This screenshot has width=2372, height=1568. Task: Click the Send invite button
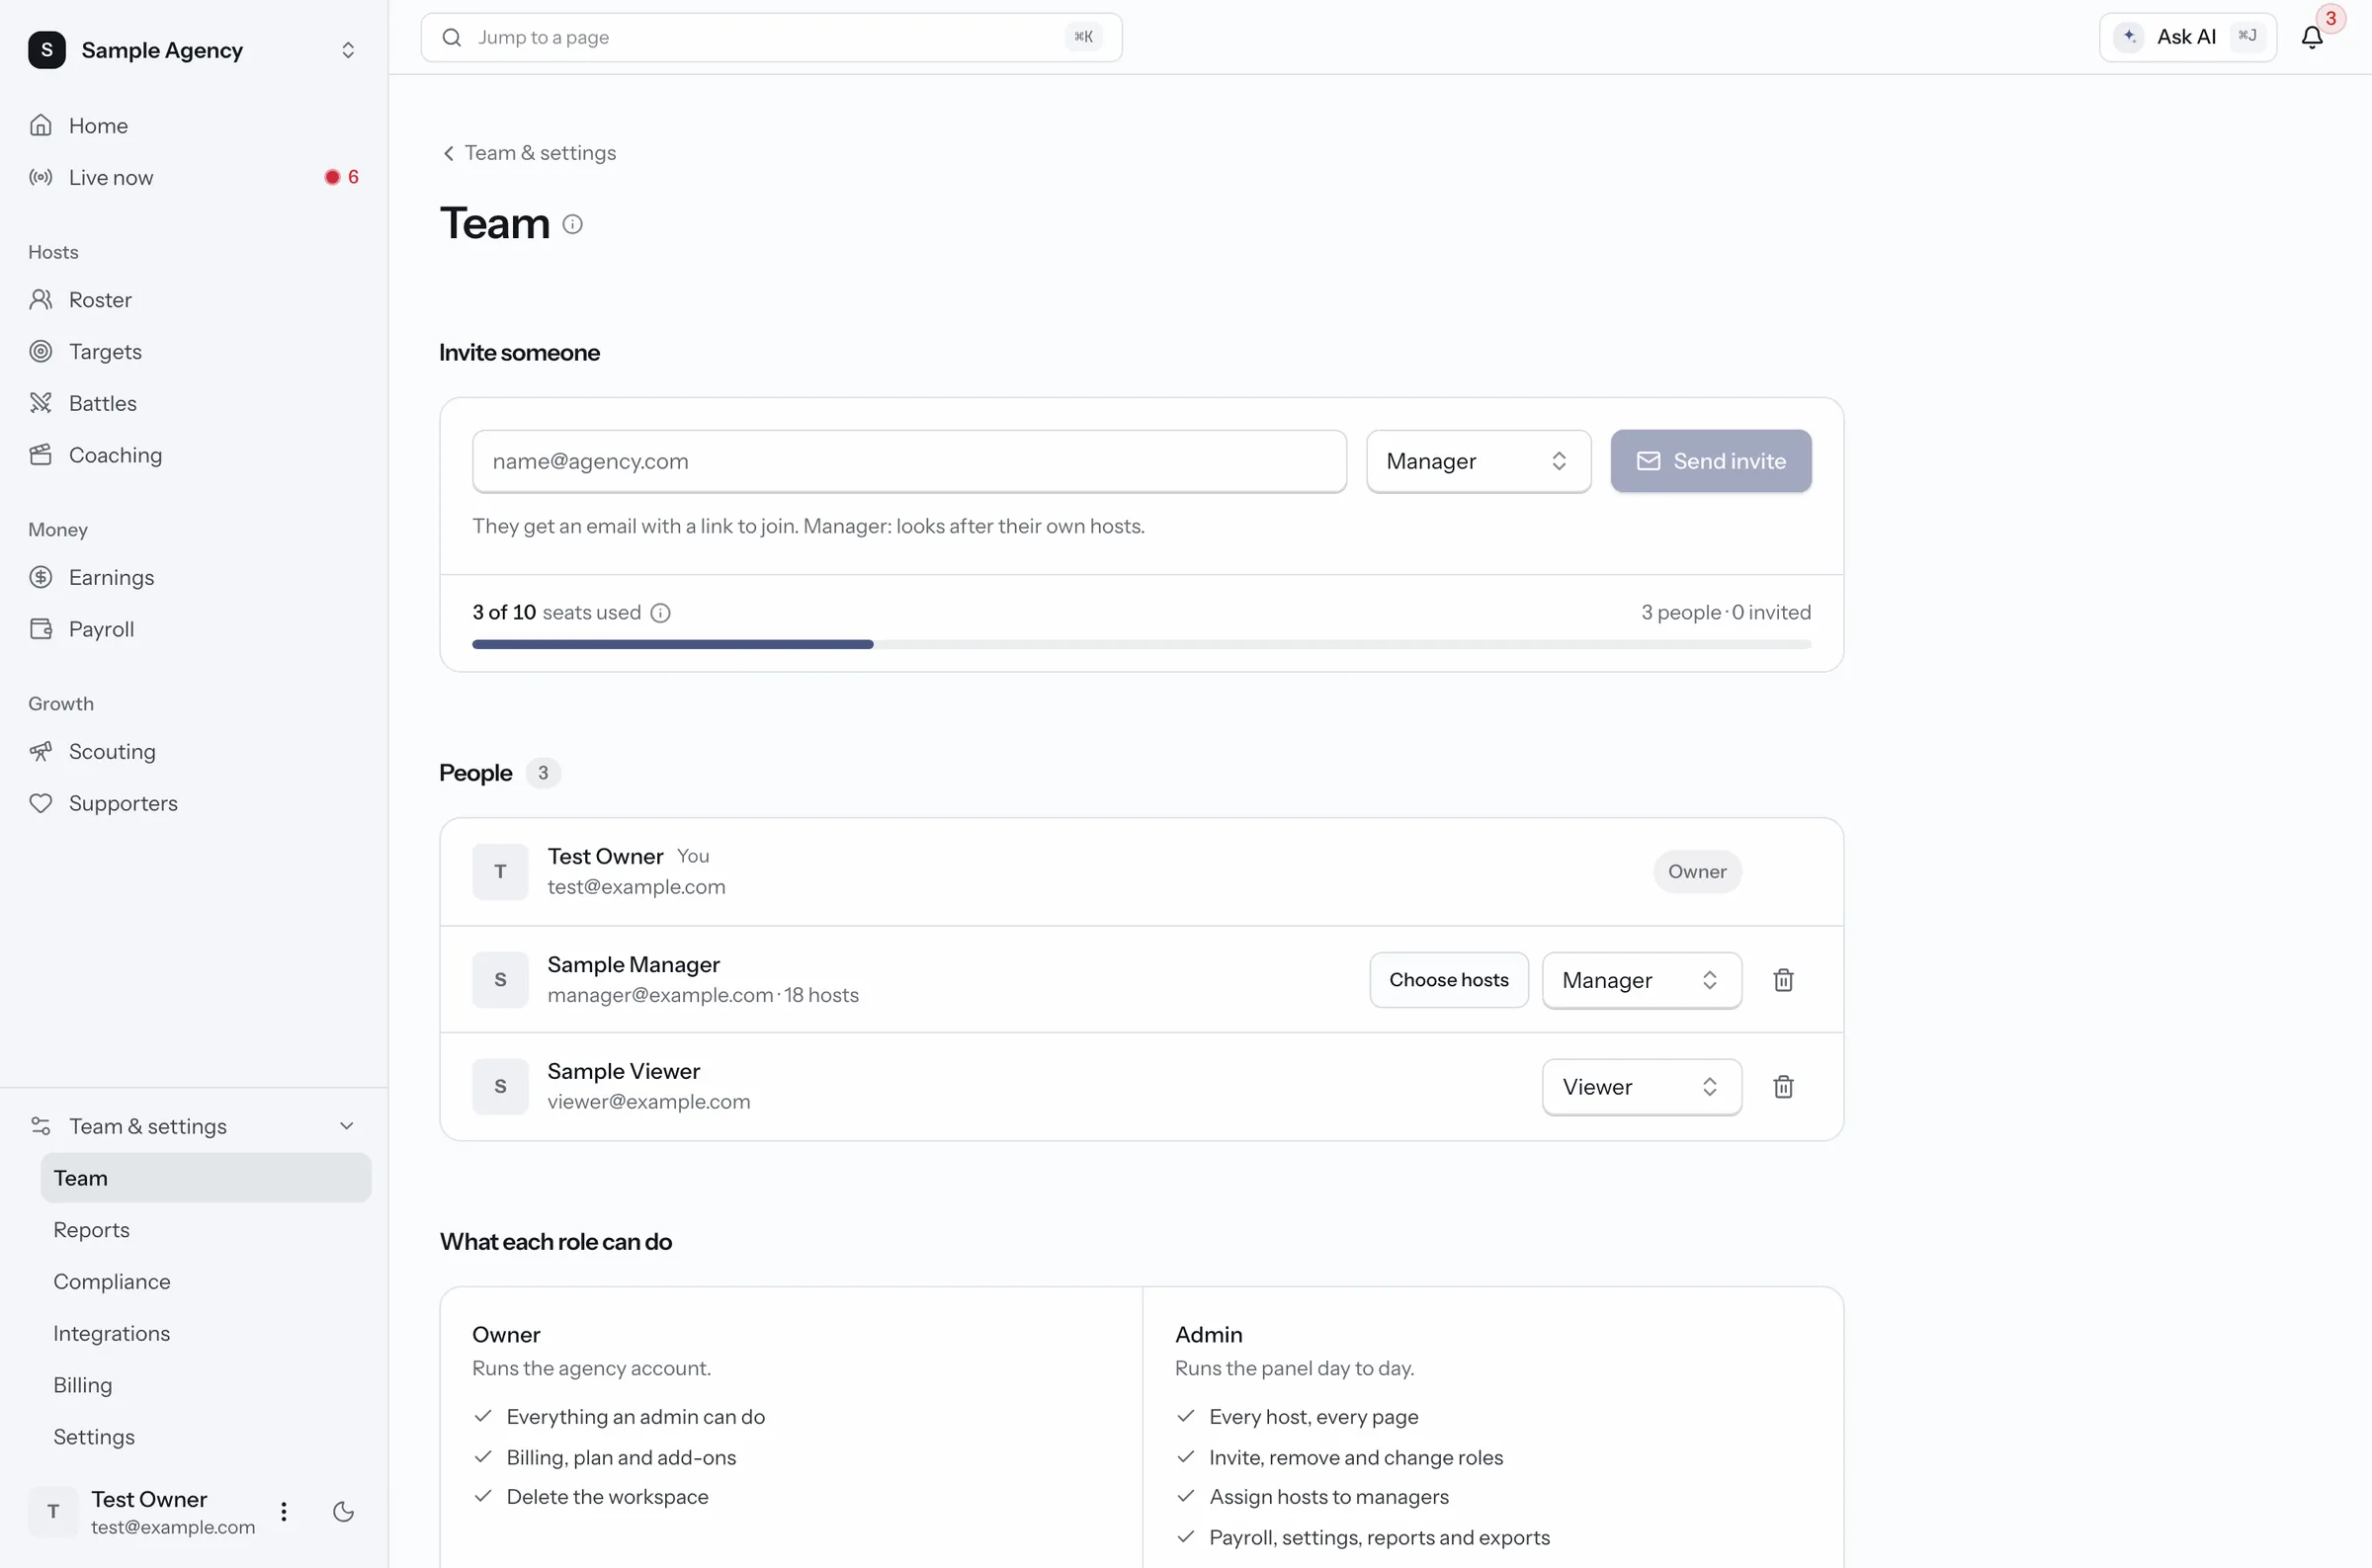[x=1710, y=462]
